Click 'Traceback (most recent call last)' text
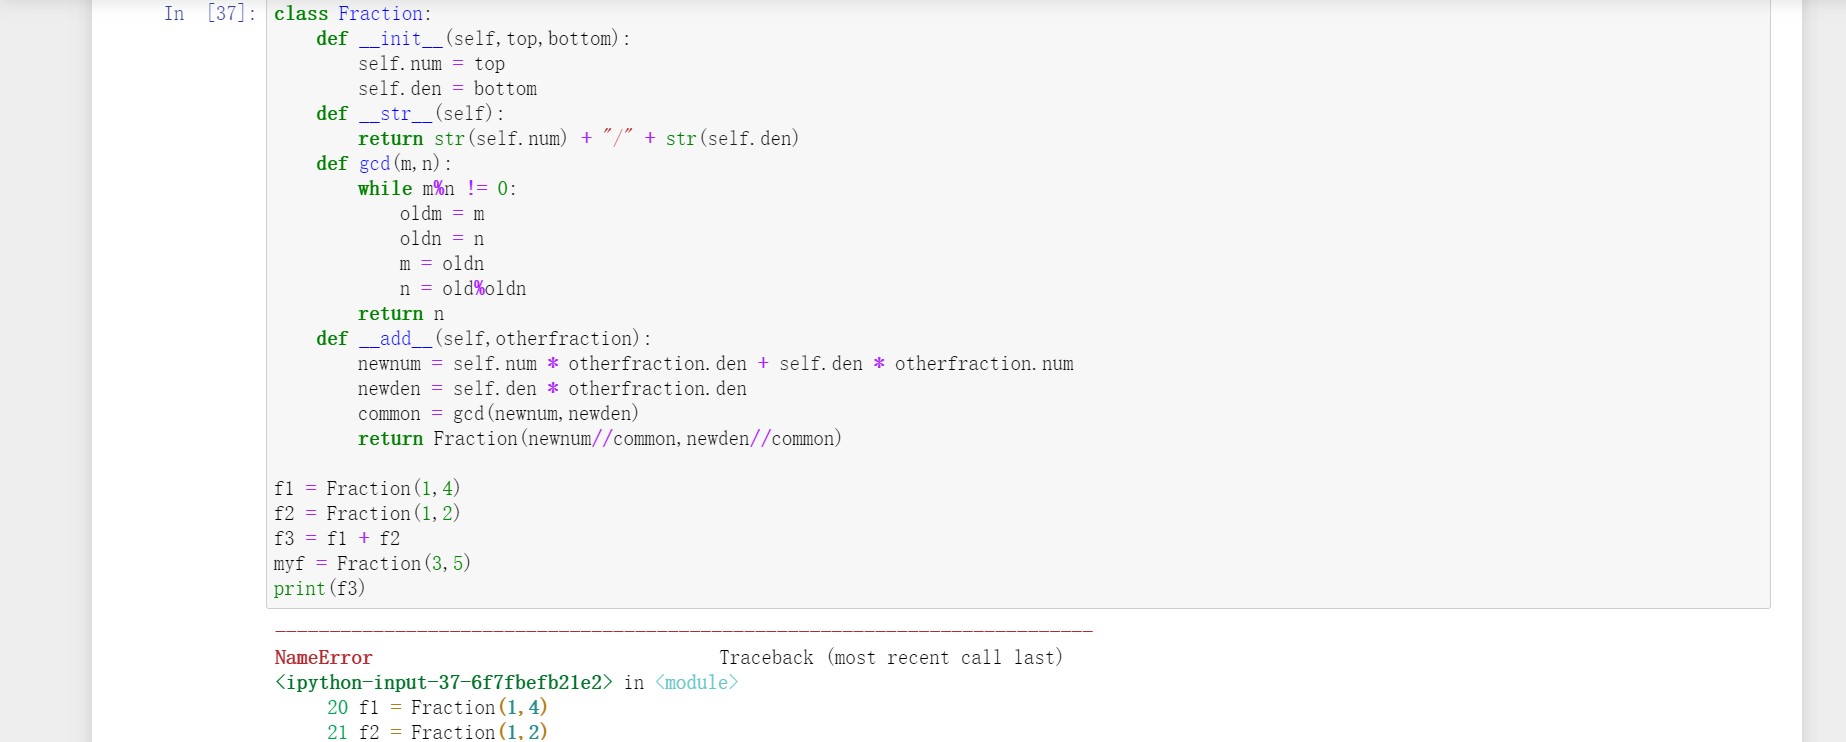The width and height of the screenshot is (1846, 742). (891, 658)
